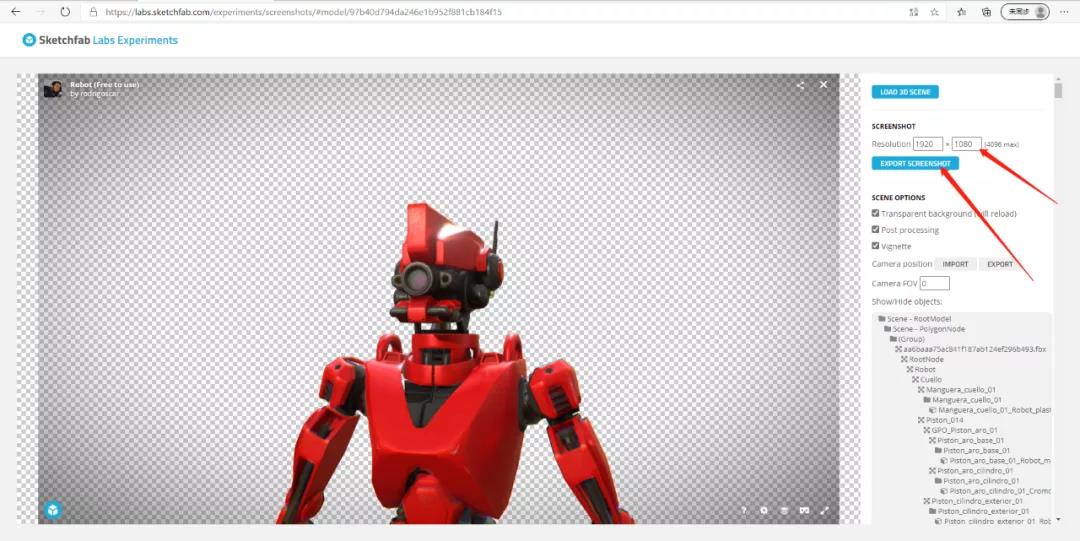Screen dimensions: 1080x541
Task: Enter fullscreen with the expand arrows icon
Action: [824, 511]
